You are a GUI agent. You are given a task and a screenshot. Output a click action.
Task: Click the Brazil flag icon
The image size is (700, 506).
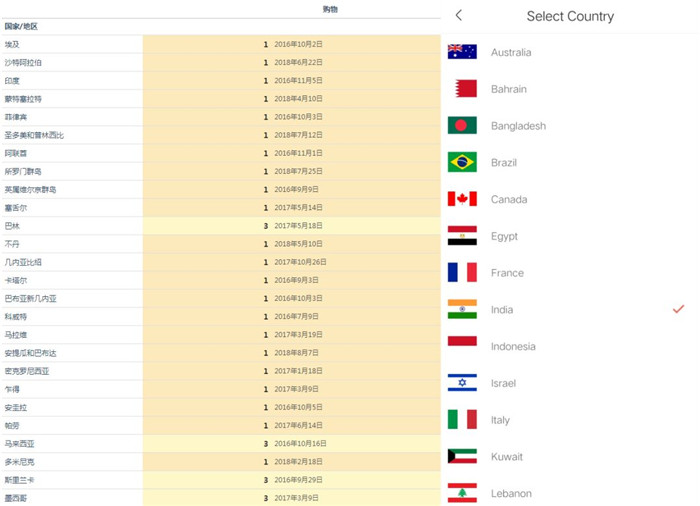462,162
